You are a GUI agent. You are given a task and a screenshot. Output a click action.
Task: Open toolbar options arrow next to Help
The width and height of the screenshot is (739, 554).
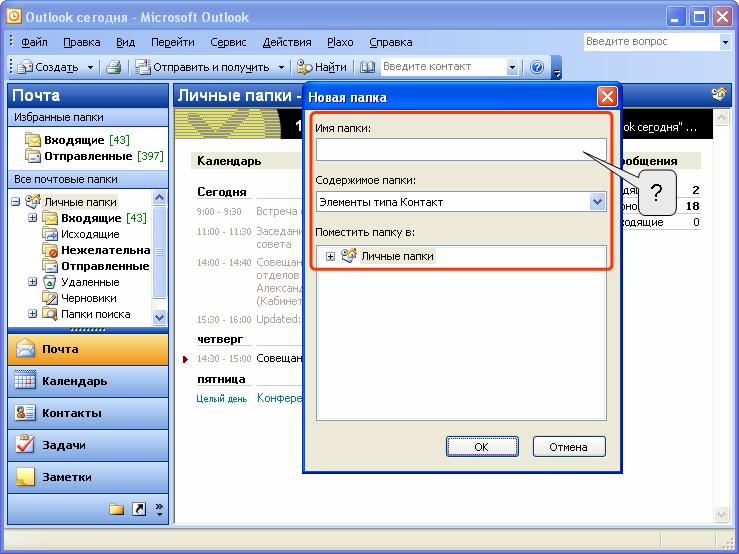pos(557,68)
